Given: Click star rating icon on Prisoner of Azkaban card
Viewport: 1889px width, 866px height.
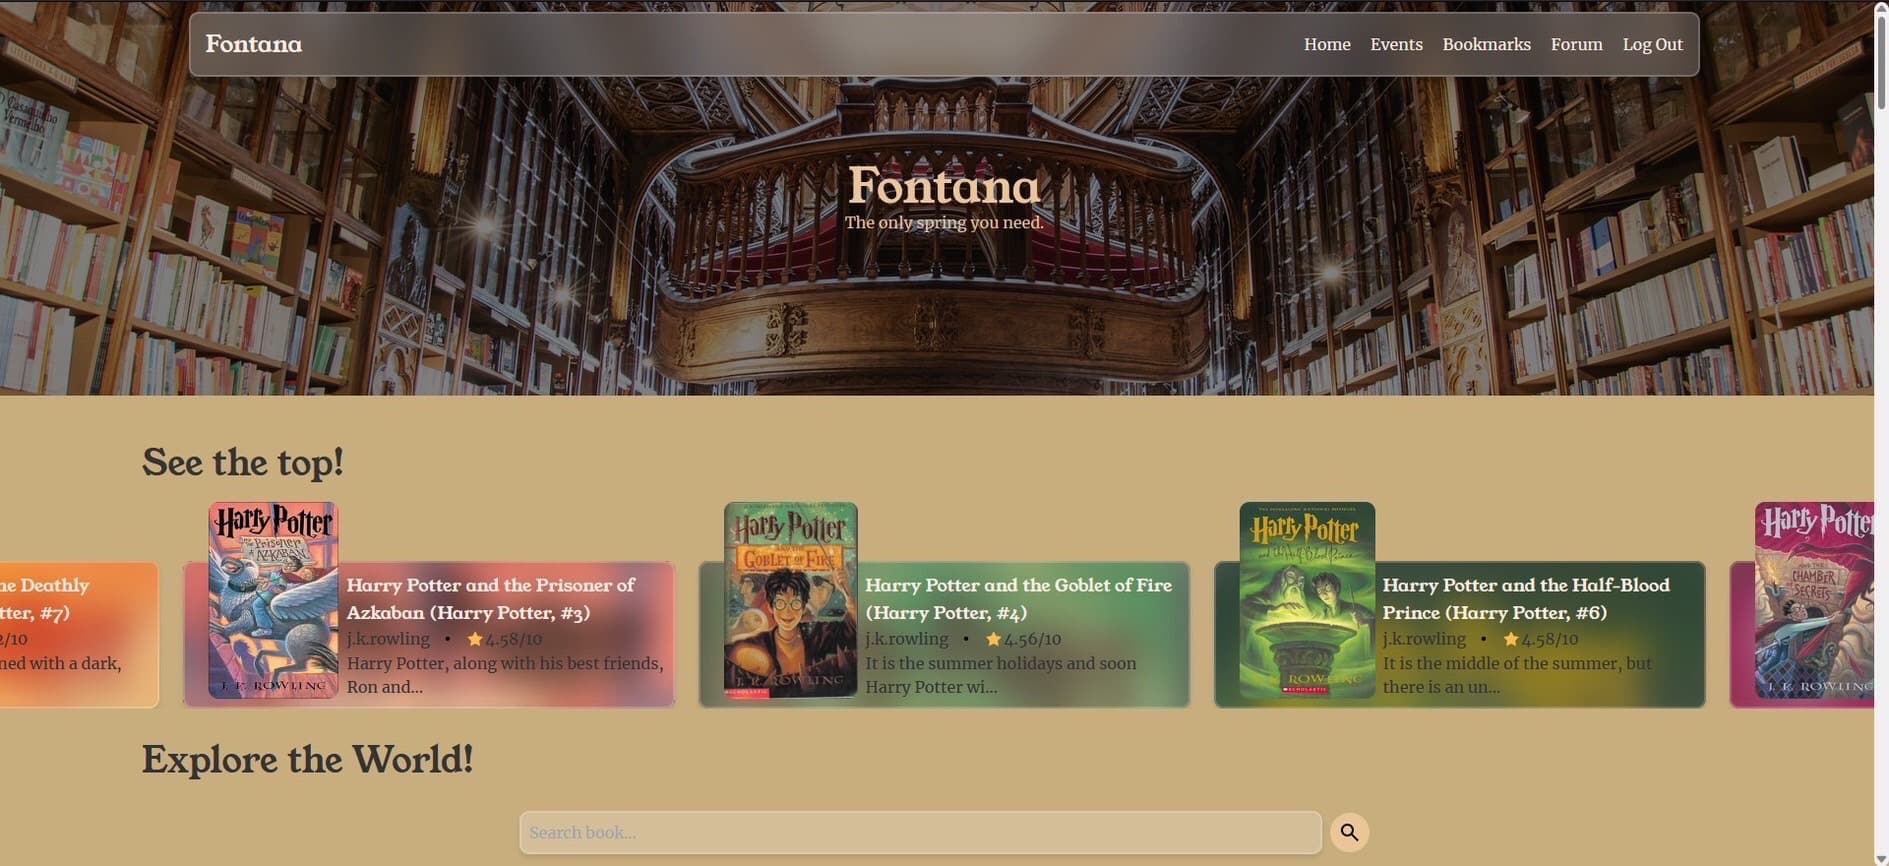Looking at the screenshot, I should [x=475, y=639].
